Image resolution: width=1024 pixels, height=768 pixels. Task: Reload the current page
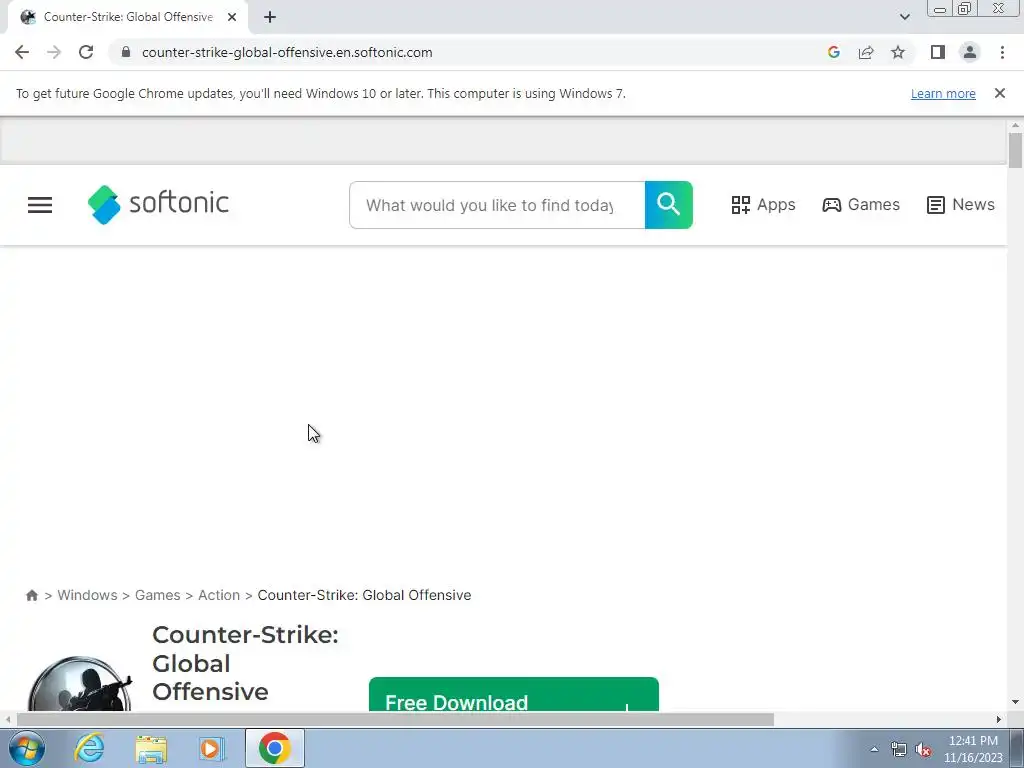(86, 52)
